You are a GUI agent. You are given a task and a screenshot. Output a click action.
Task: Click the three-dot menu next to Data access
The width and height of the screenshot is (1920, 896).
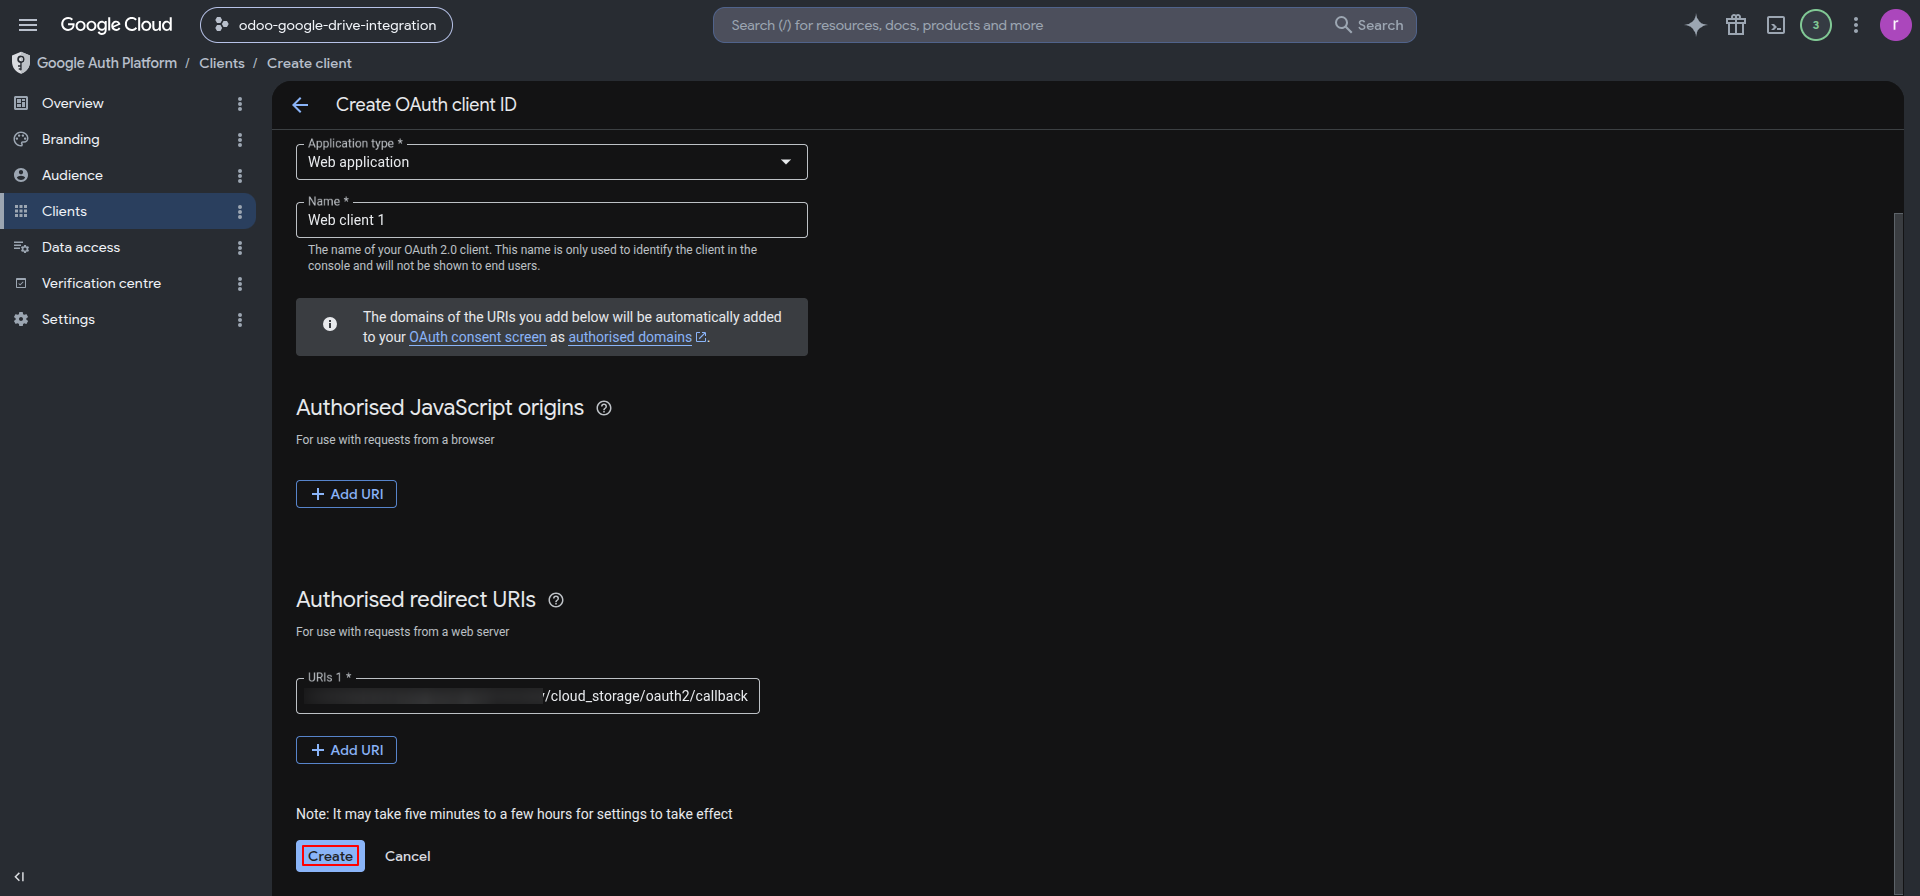click(x=240, y=248)
